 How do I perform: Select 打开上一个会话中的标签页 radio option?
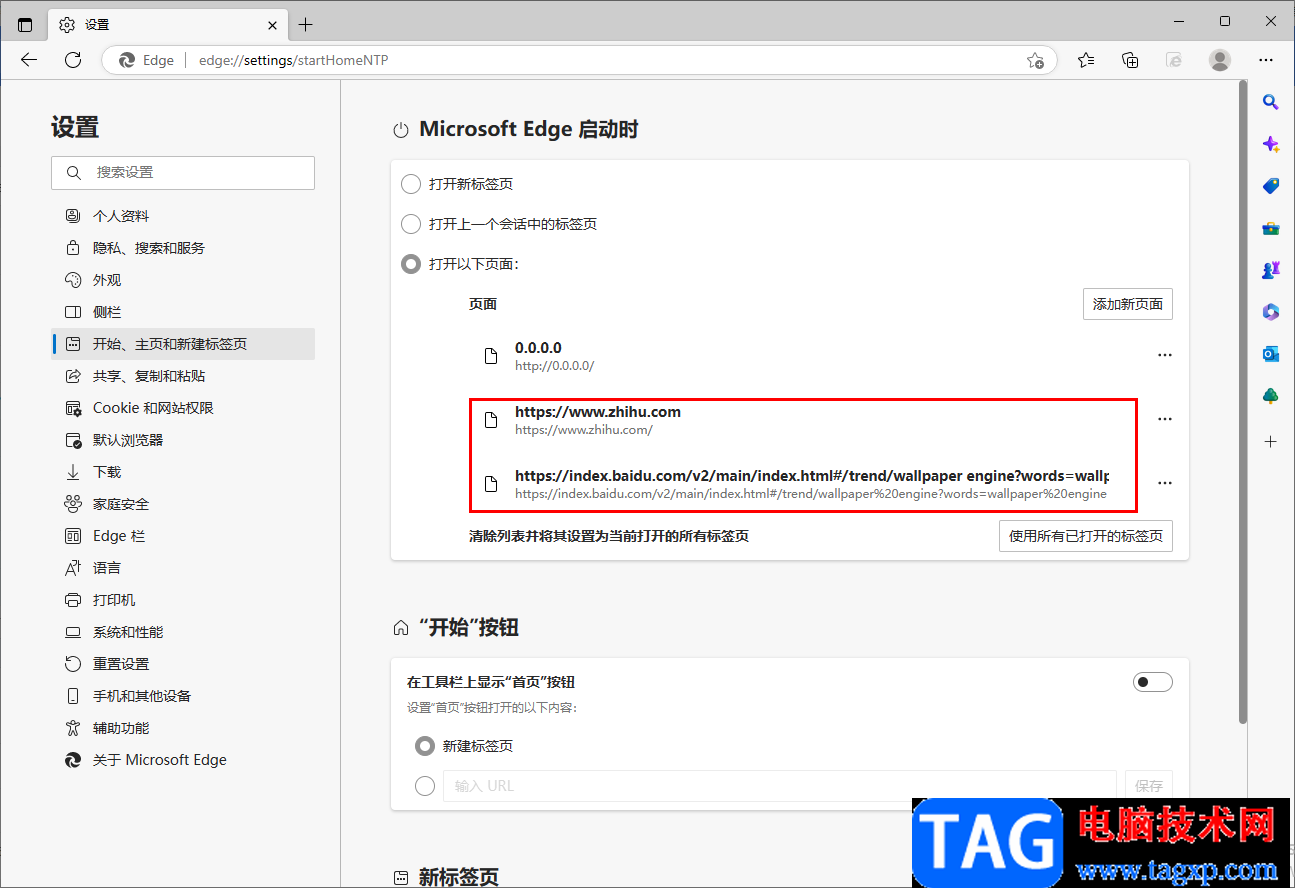click(410, 224)
